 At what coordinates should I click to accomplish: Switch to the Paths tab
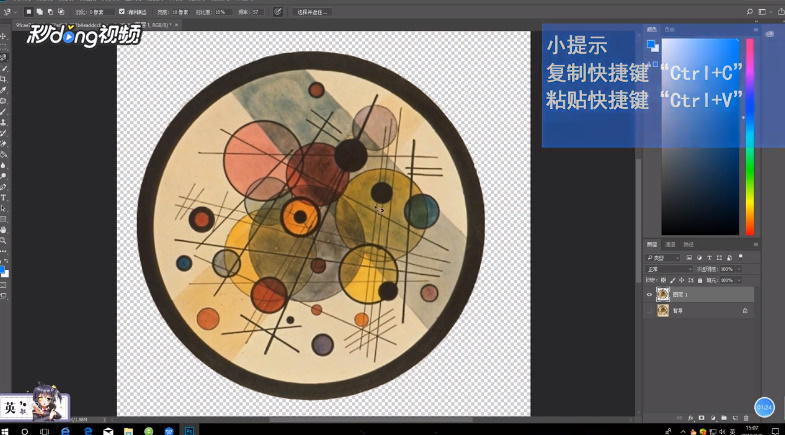[x=688, y=244]
